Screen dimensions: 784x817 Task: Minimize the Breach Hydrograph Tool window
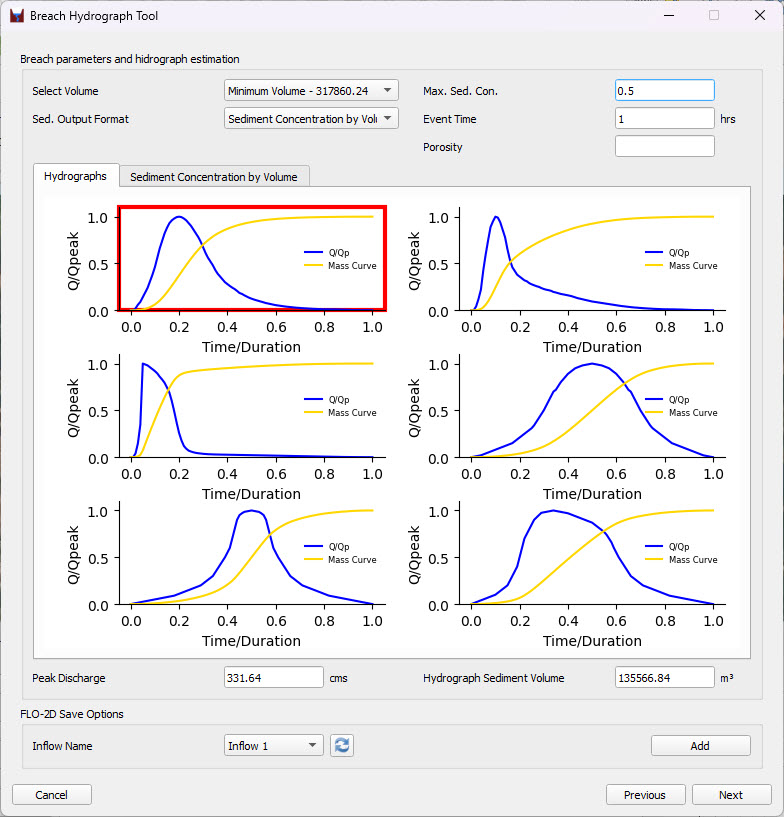coord(668,16)
